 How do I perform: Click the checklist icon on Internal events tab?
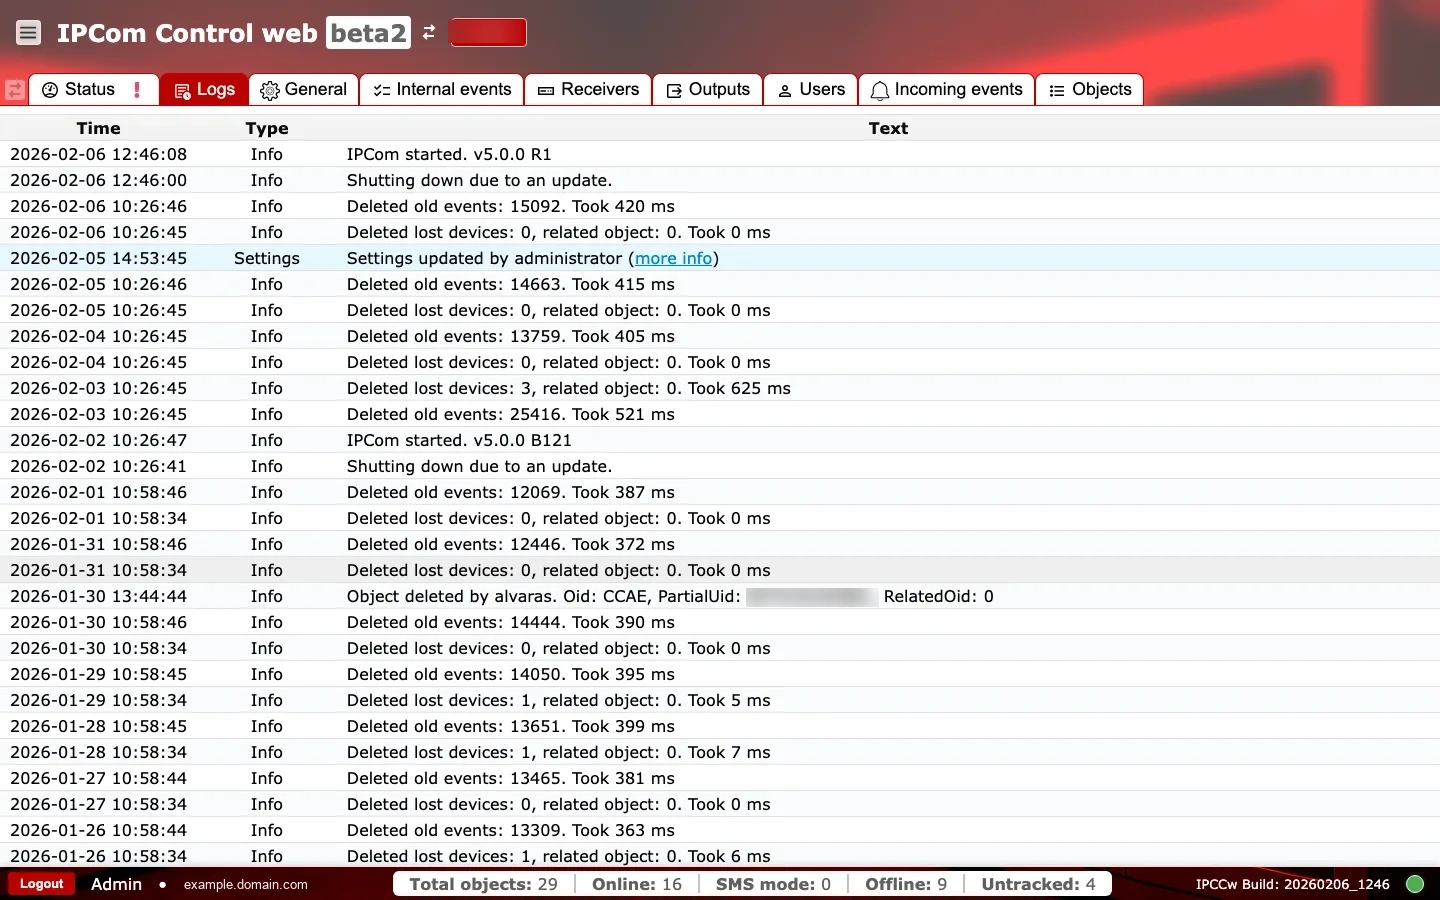tap(380, 90)
